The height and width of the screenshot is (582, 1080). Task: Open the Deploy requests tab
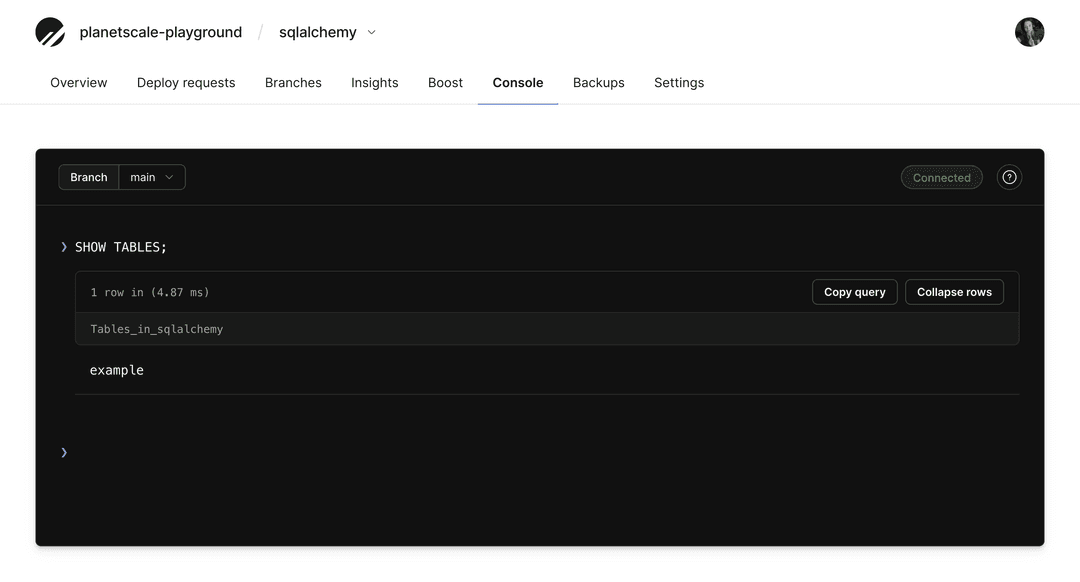pos(186,83)
